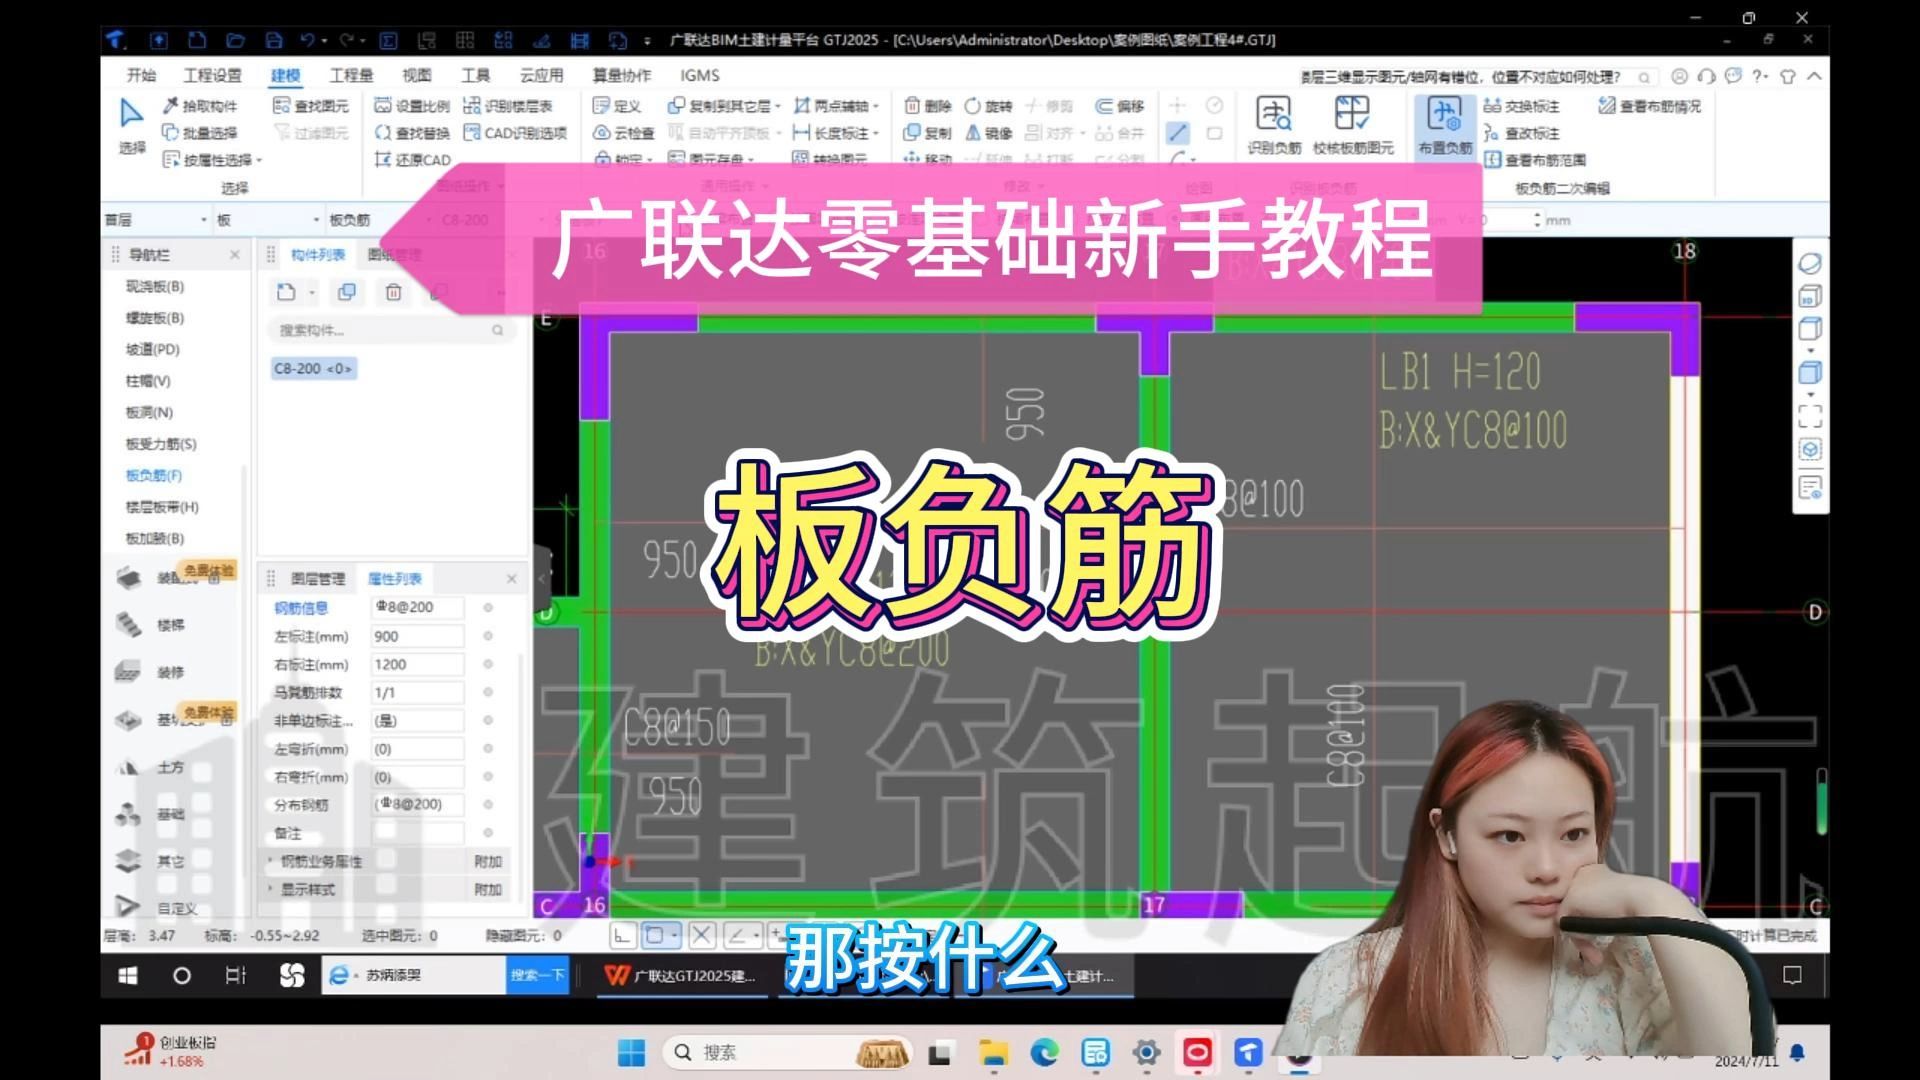Expand 长度标注 dropdown
1920x1080 pixels.
click(x=876, y=133)
